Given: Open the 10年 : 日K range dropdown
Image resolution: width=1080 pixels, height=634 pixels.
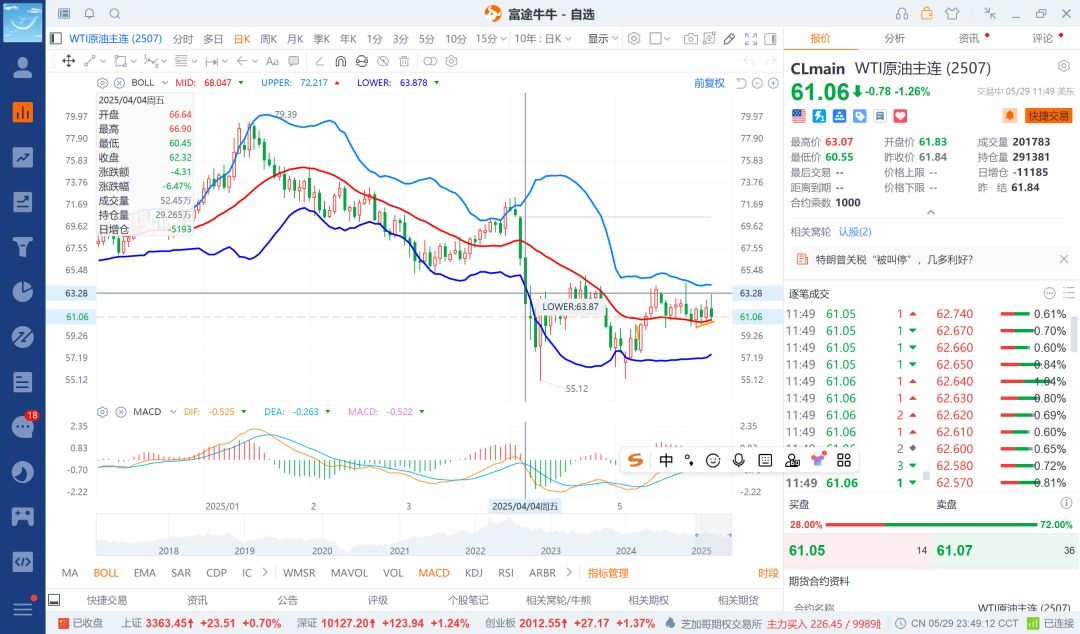Looking at the screenshot, I should [x=543, y=39].
